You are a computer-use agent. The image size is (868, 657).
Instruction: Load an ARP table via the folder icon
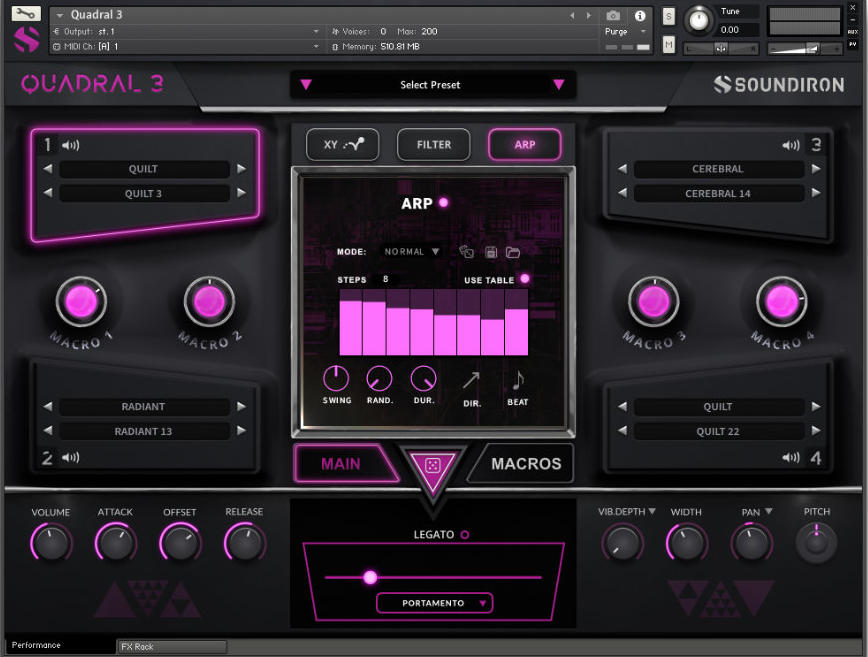click(513, 252)
